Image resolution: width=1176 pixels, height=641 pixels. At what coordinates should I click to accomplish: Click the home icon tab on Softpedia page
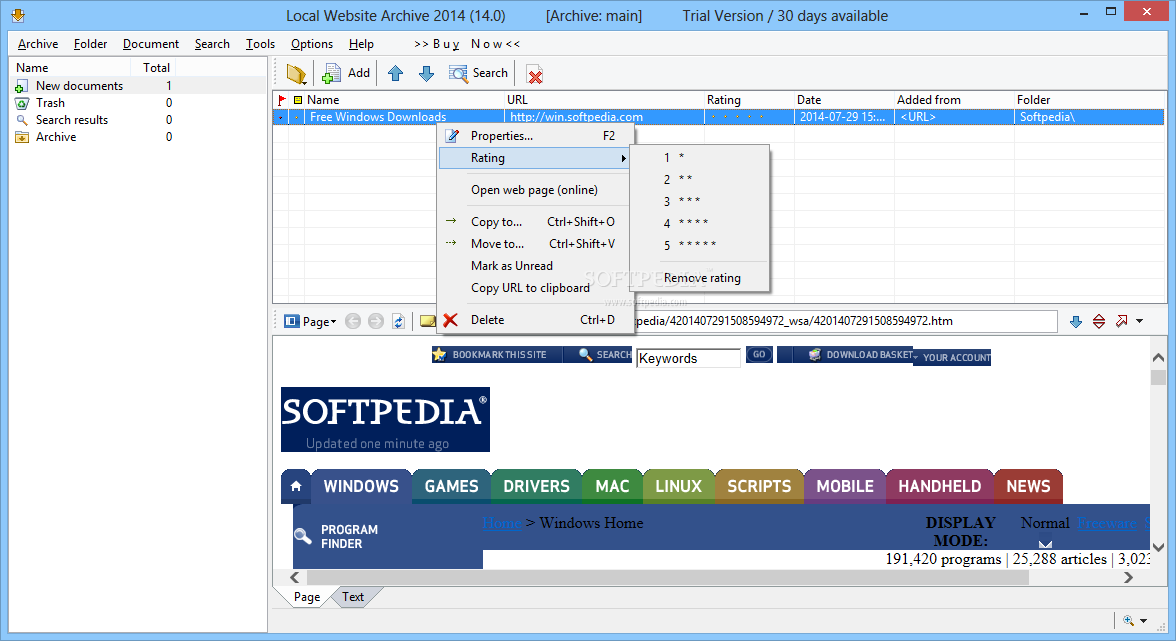[296, 487]
